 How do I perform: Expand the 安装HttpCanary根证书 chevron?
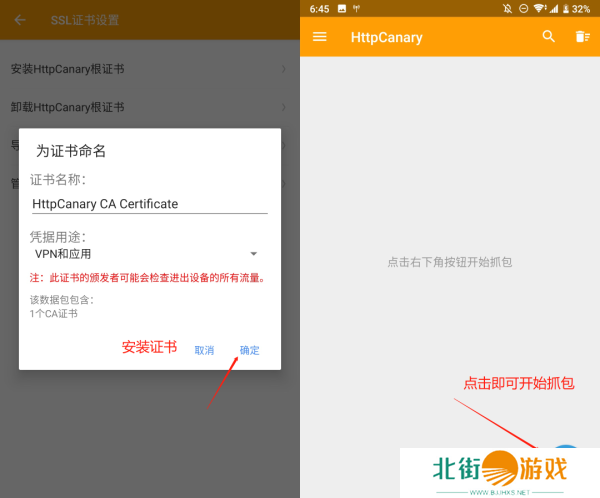[x=284, y=69]
